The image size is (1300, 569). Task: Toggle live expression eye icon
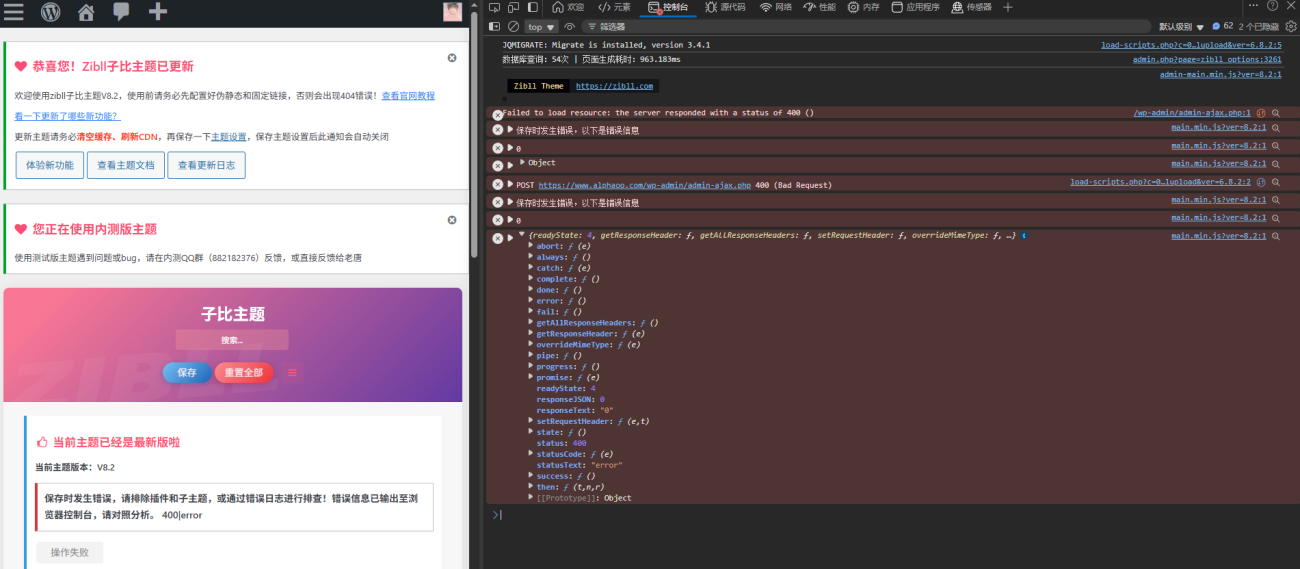click(570, 27)
